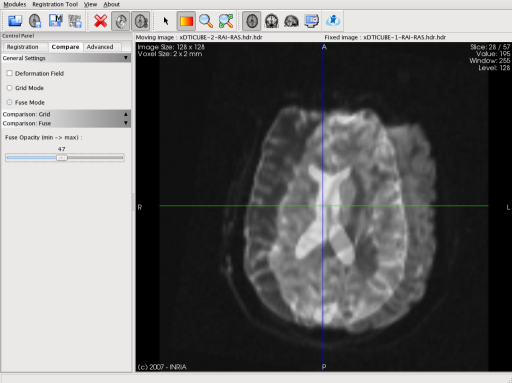Image resolution: width=512 pixels, height=383 pixels.
Task: Switch to sagittal view icon
Action: click(292, 21)
